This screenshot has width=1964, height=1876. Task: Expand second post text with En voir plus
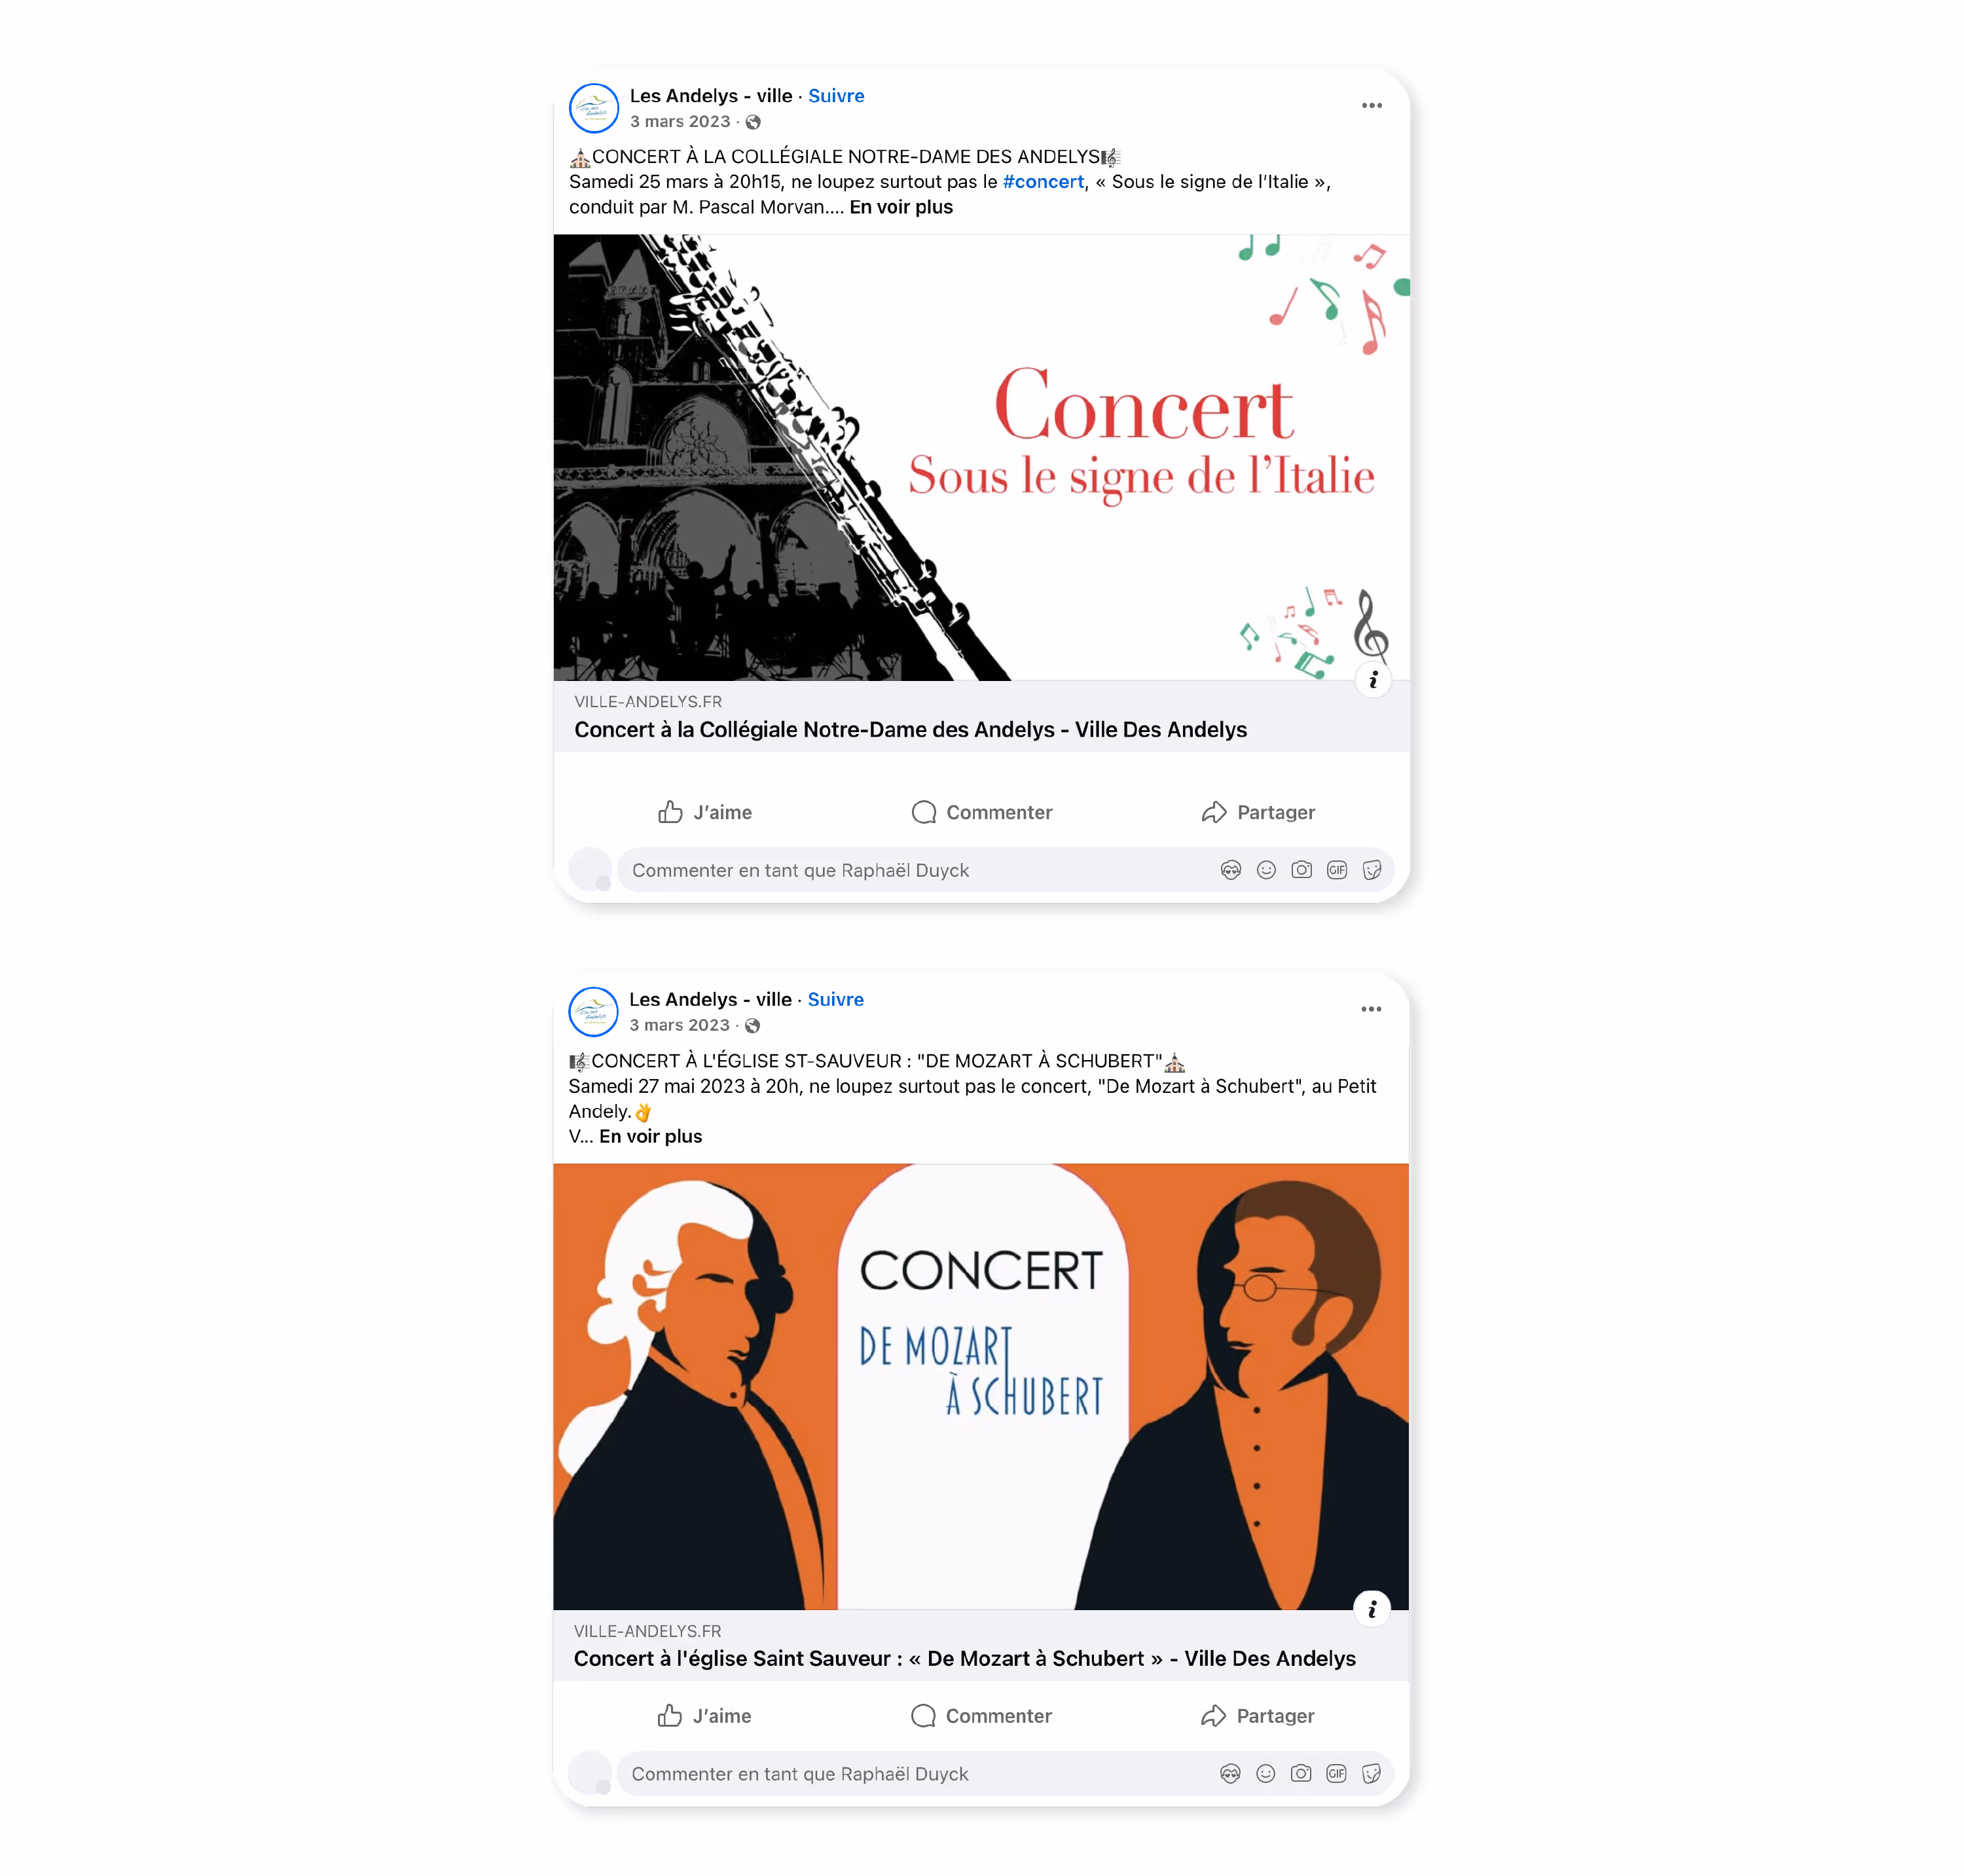651,1136
